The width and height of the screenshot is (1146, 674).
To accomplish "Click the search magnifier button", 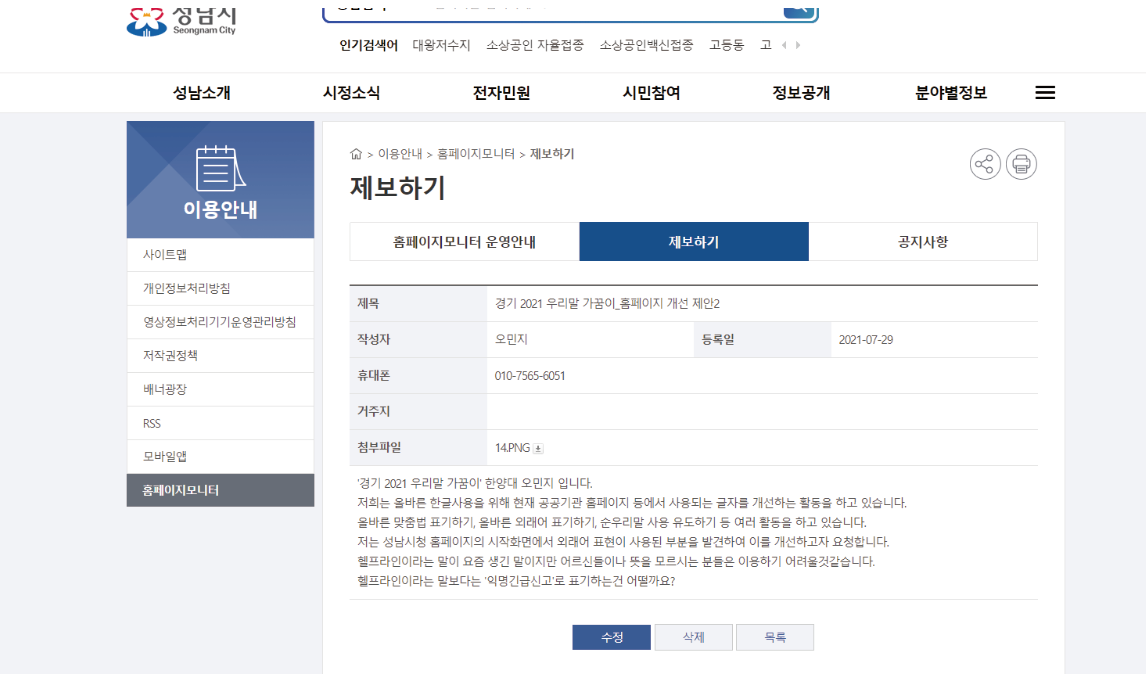I will [x=799, y=9].
